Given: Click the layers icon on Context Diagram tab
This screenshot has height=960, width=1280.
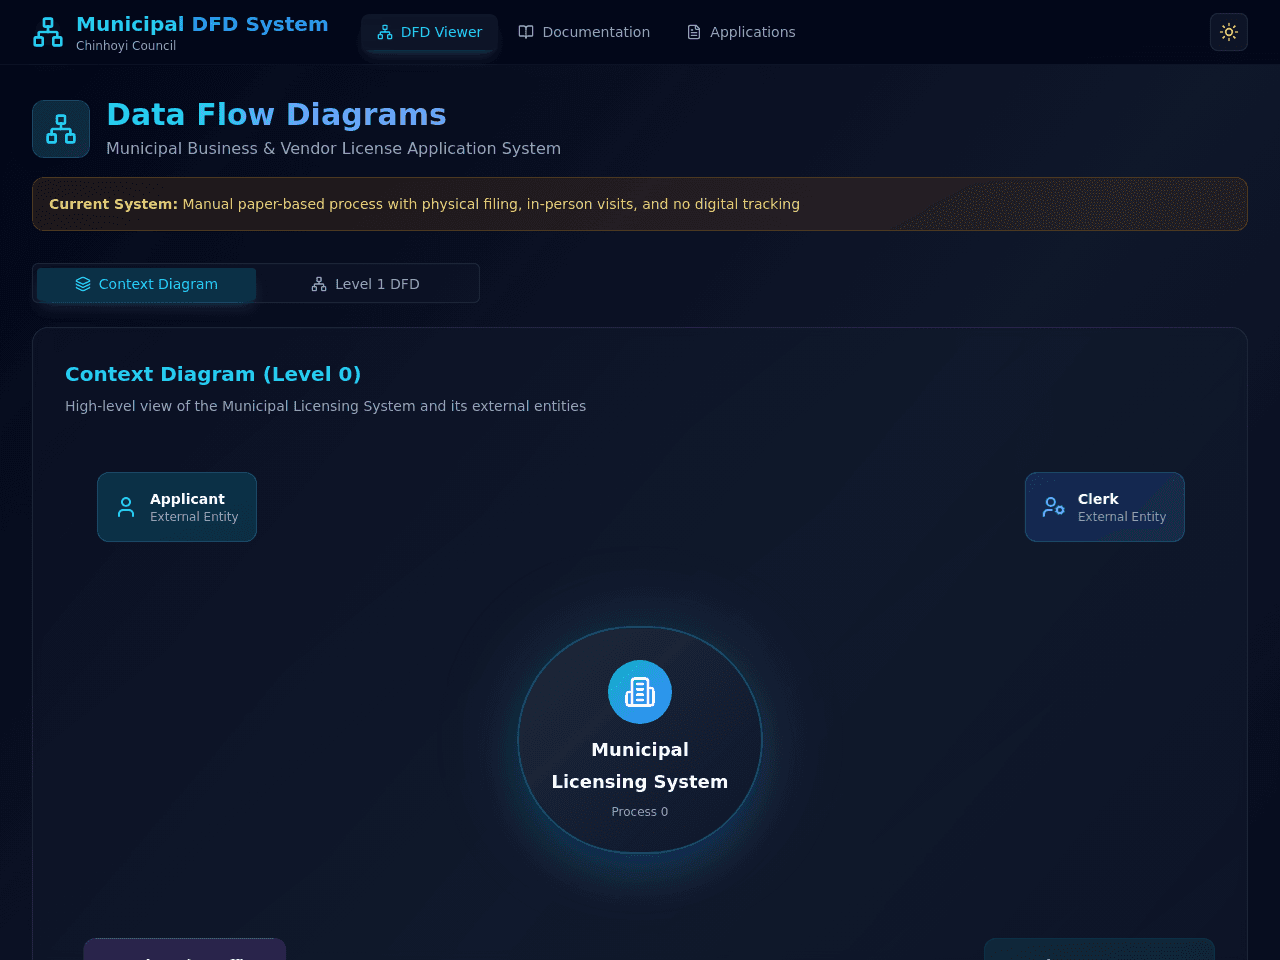Looking at the screenshot, I should (83, 284).
